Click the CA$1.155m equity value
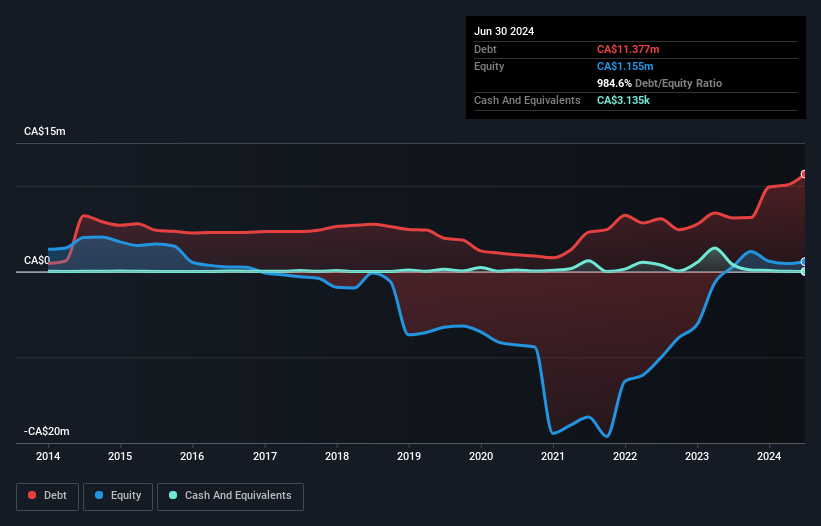 (625, 66)
